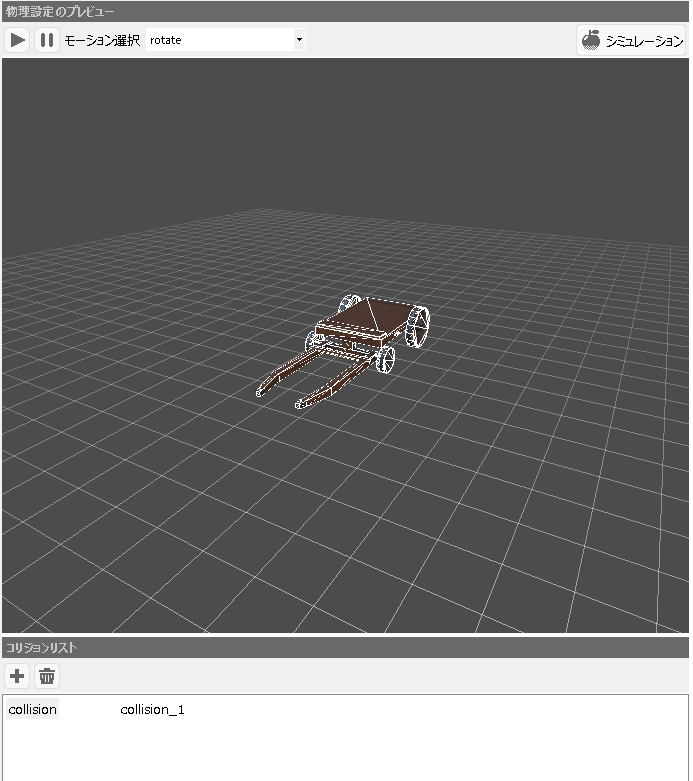The image size is (693, 781).
Task: Click the cart's front right wheel
Action: 386,359
